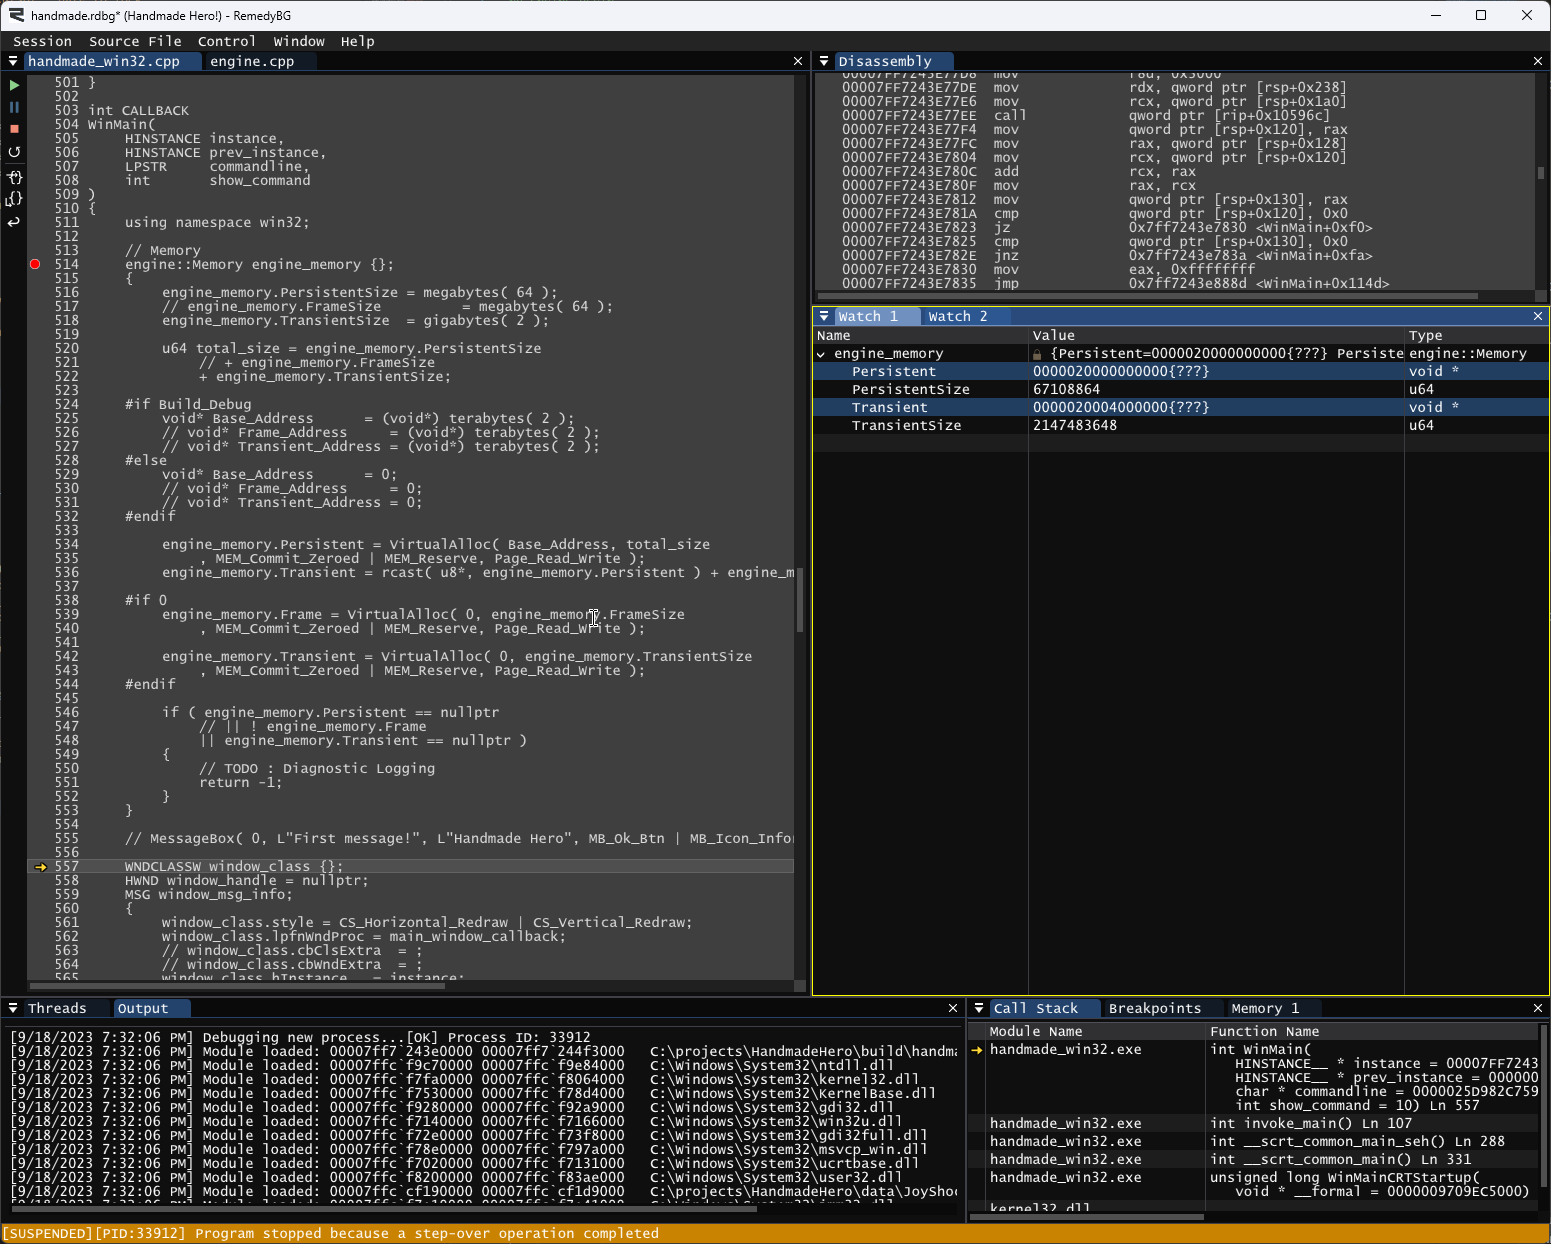The width and height of the screenshot is (1551, 1244).
Task: Close the Watch panel
Action: [x=1538, y=316]
